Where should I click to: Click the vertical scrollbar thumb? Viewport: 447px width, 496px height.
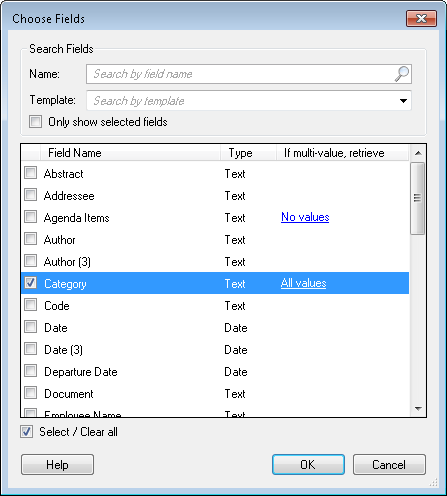click(x=418, y=198)
